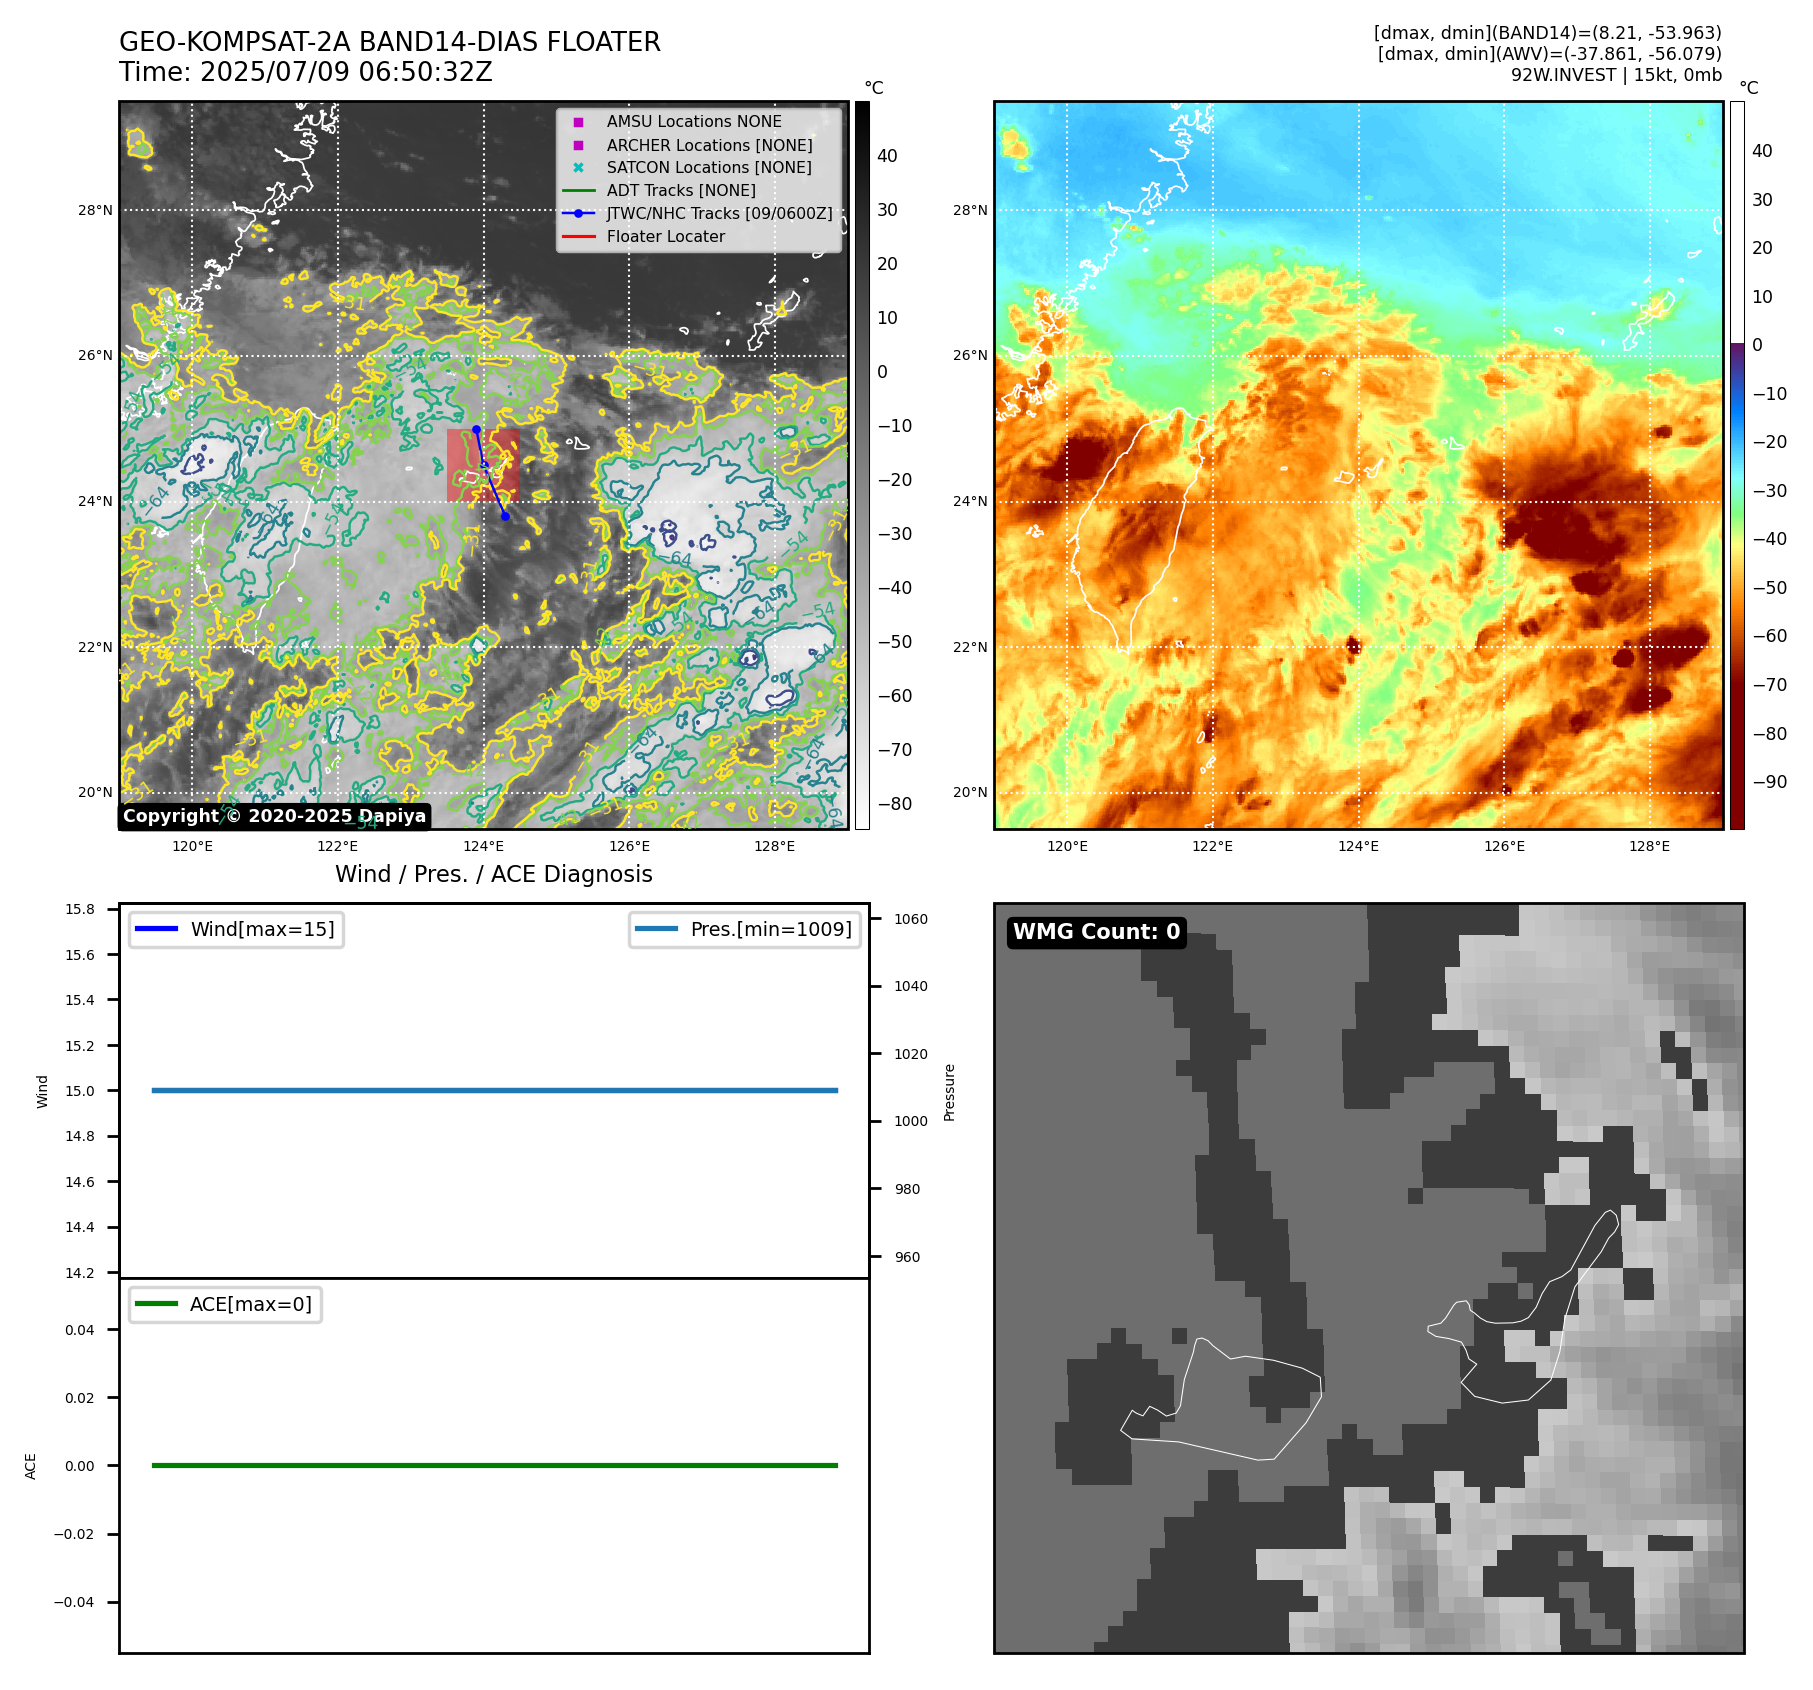Screen dimensions: 1813x1690
Task: Click the red floater locator box on map
Action: coord(483,465)
